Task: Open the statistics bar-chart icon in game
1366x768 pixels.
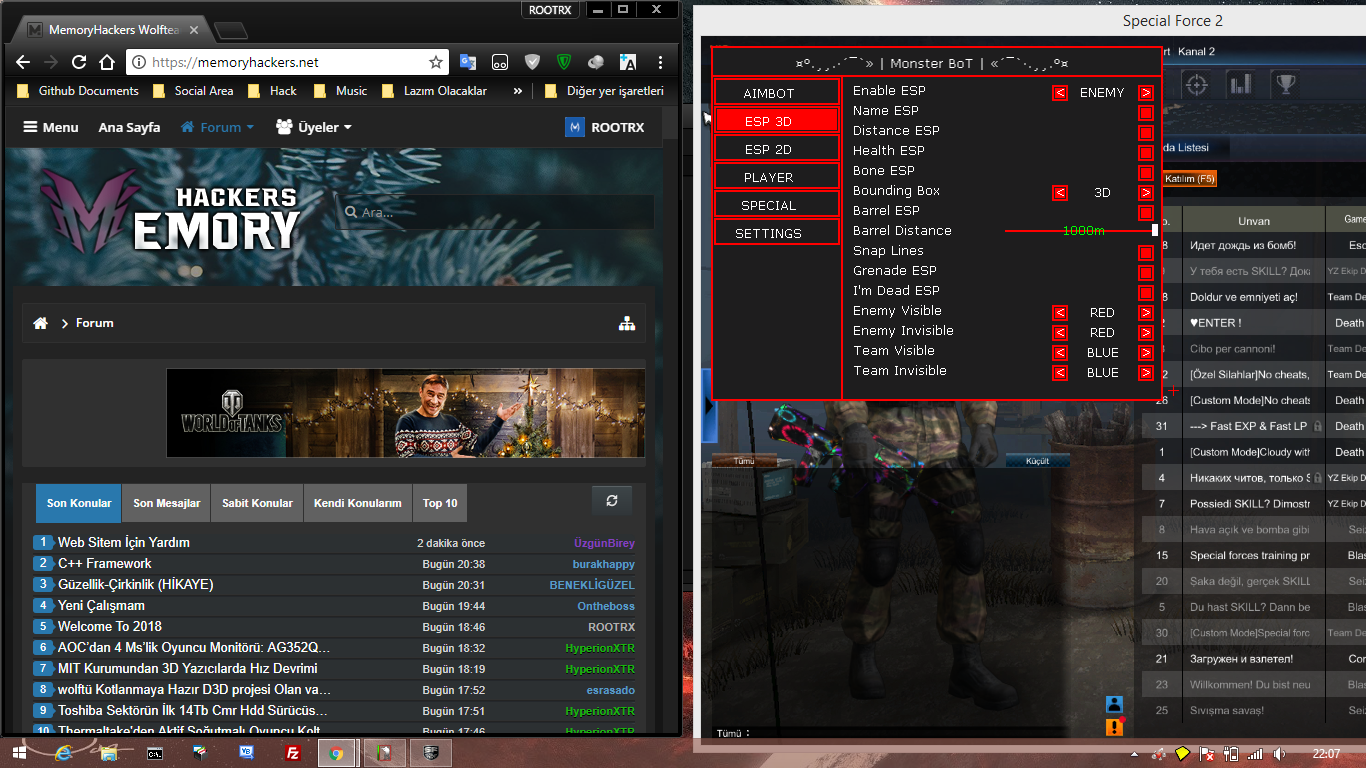Action: pos(1241,83)
